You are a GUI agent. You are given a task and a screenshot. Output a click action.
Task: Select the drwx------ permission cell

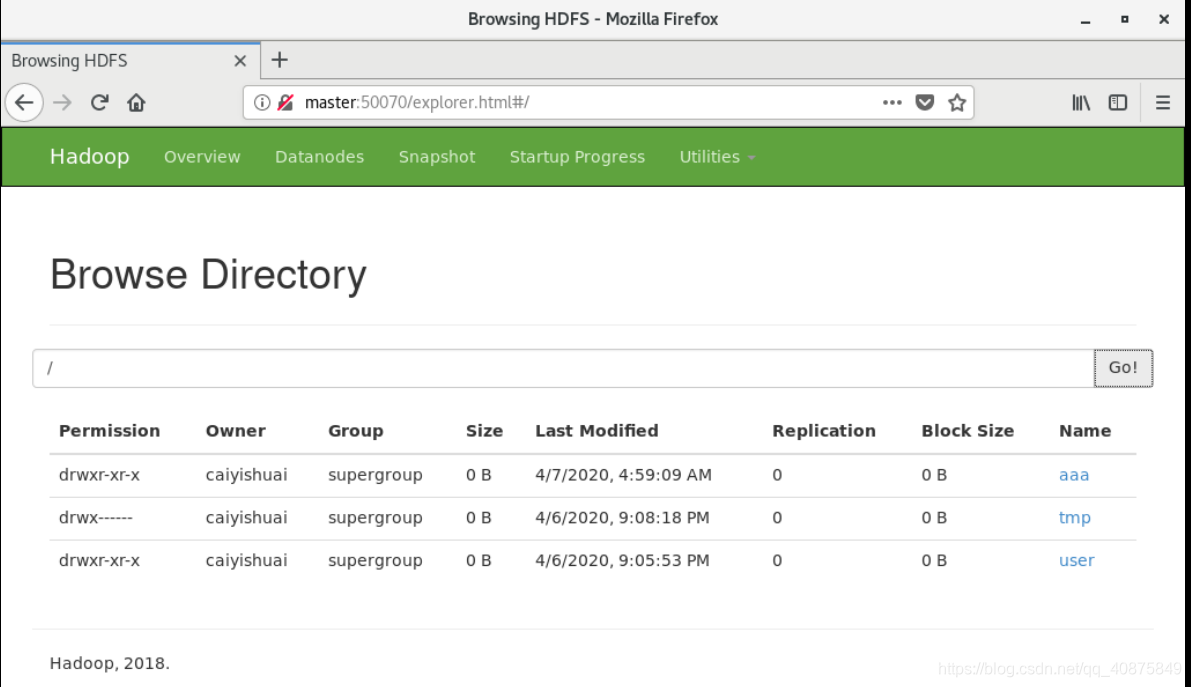[96, 518]
